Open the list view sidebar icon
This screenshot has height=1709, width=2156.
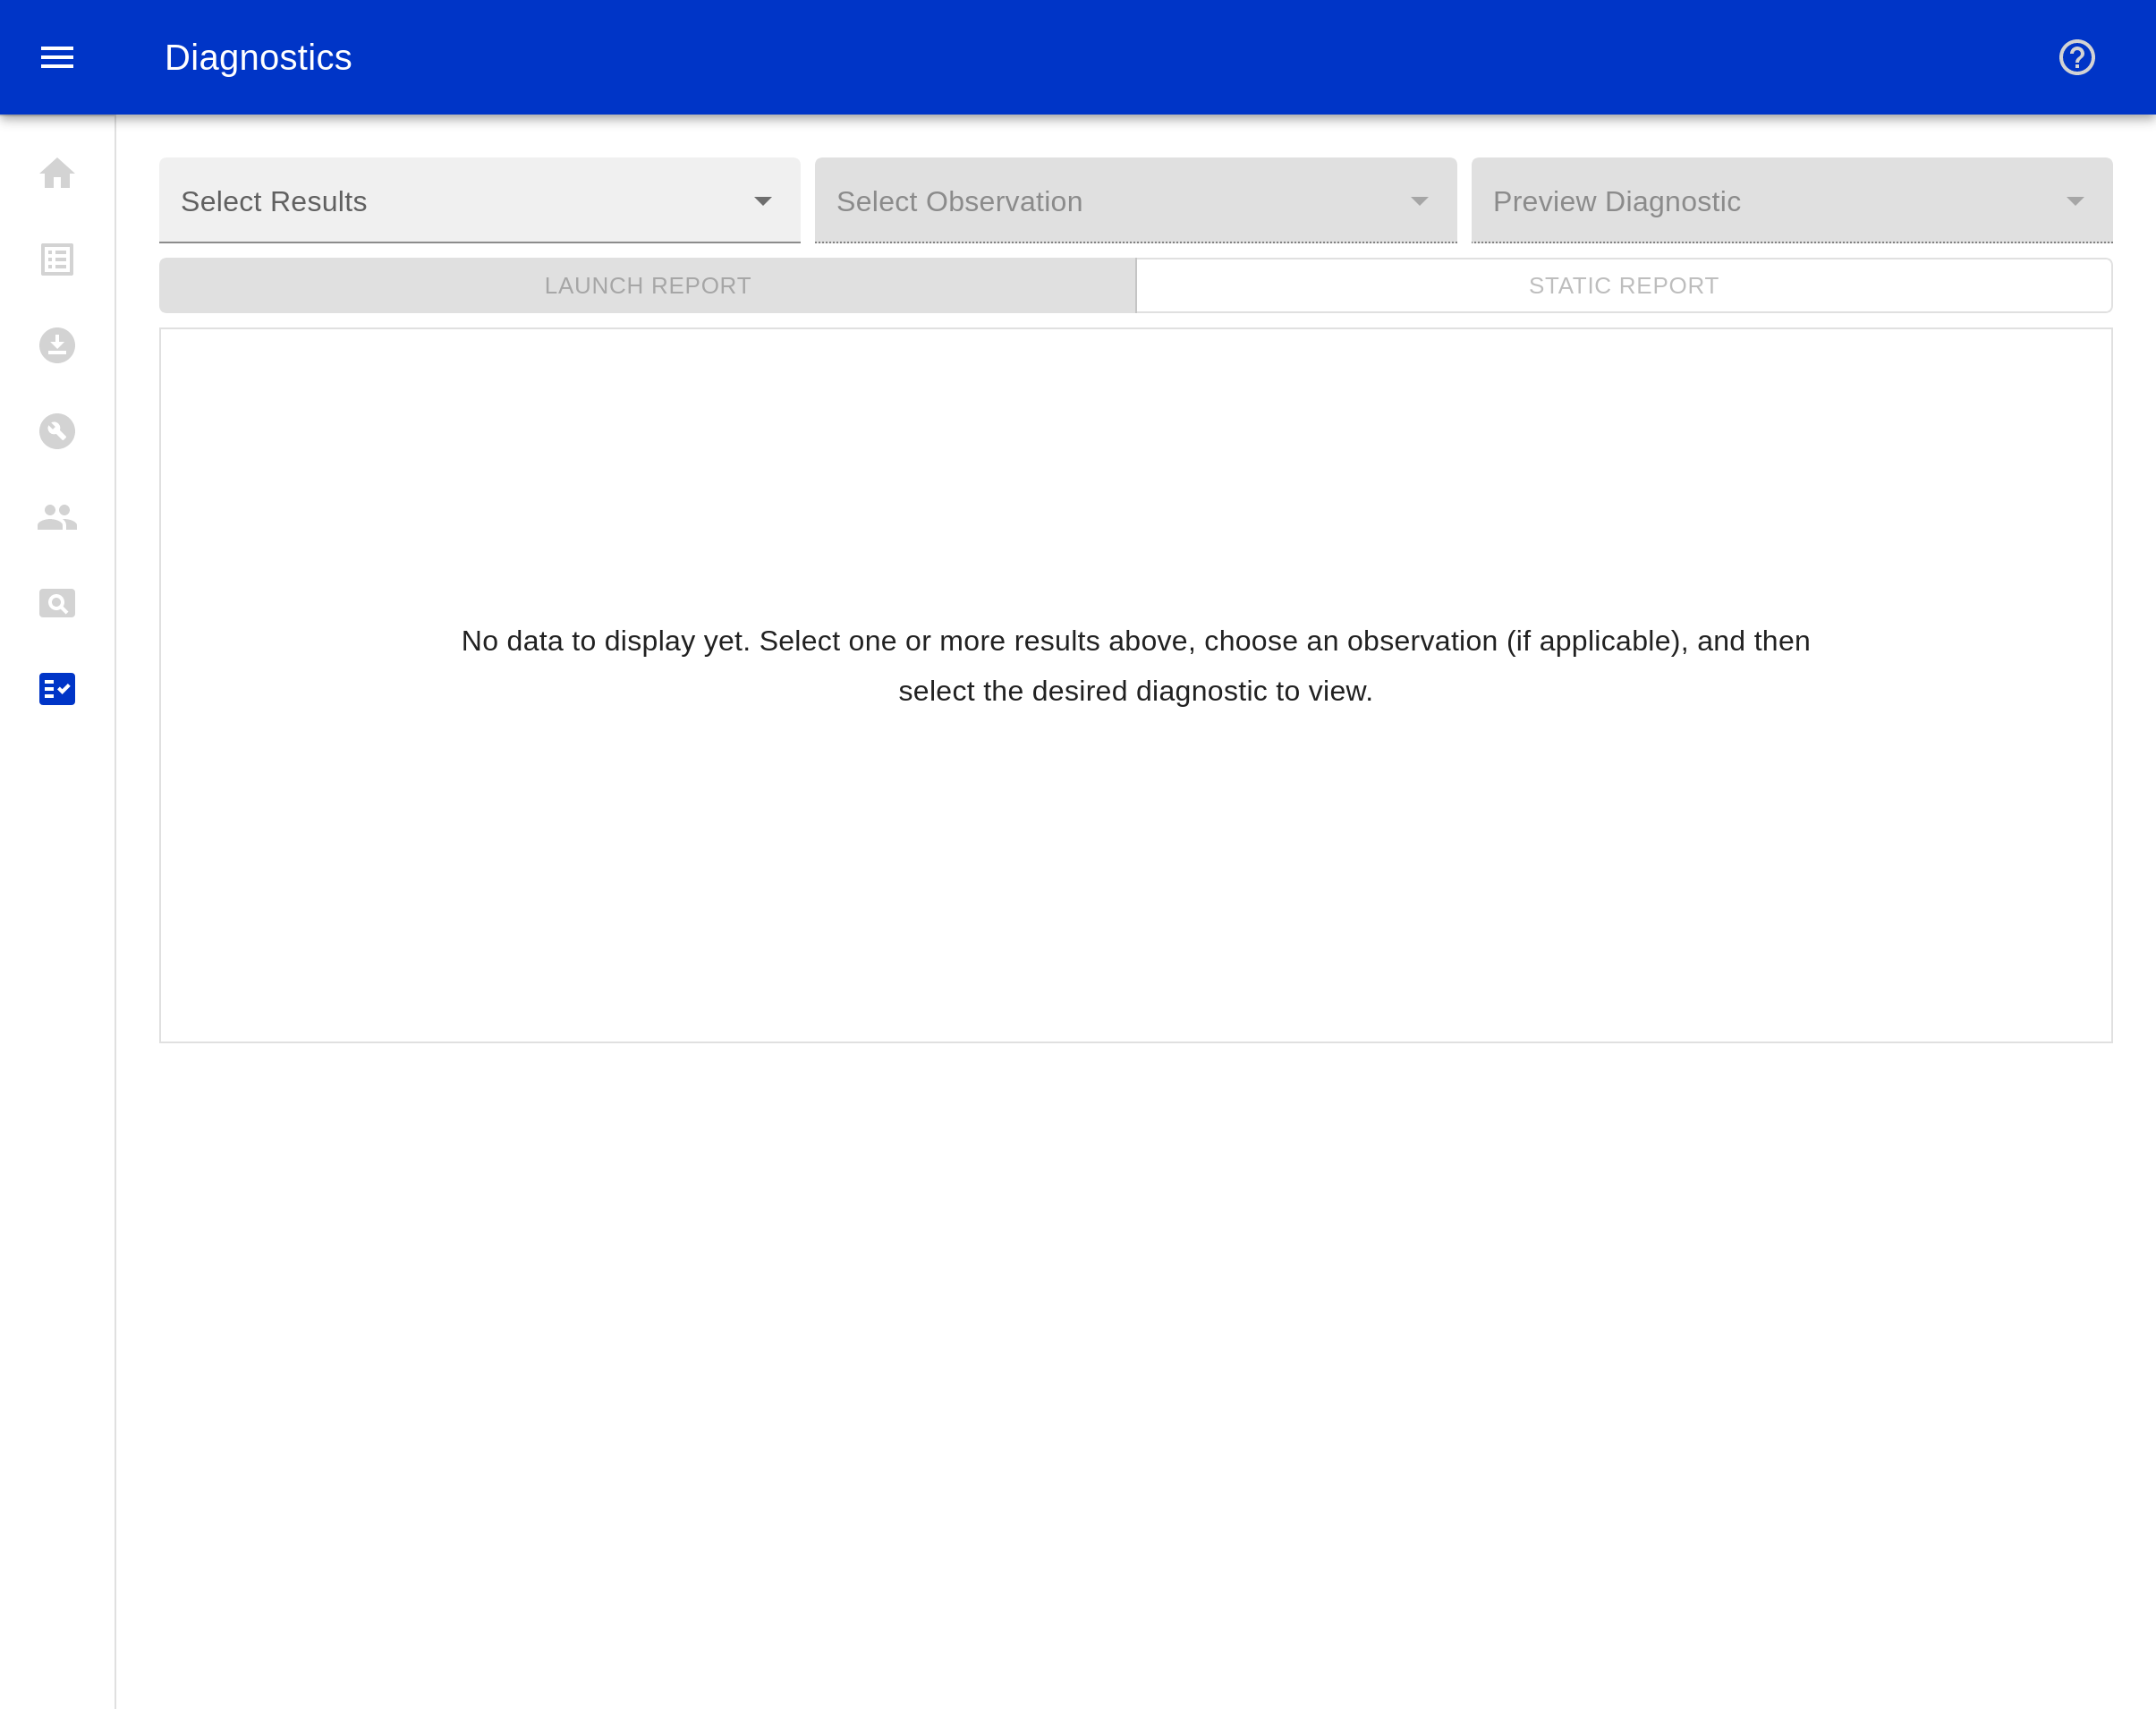pyautogui.click(x=57, y=260)
